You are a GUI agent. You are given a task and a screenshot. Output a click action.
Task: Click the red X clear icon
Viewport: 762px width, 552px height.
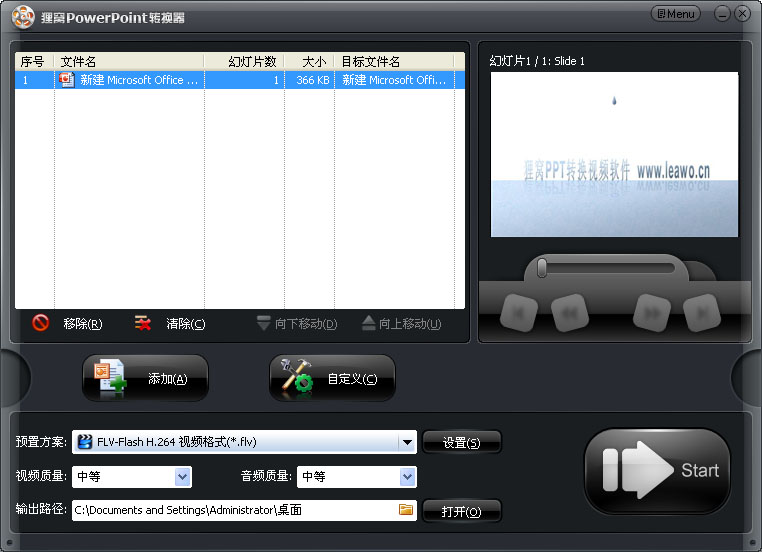coord(142,323)
